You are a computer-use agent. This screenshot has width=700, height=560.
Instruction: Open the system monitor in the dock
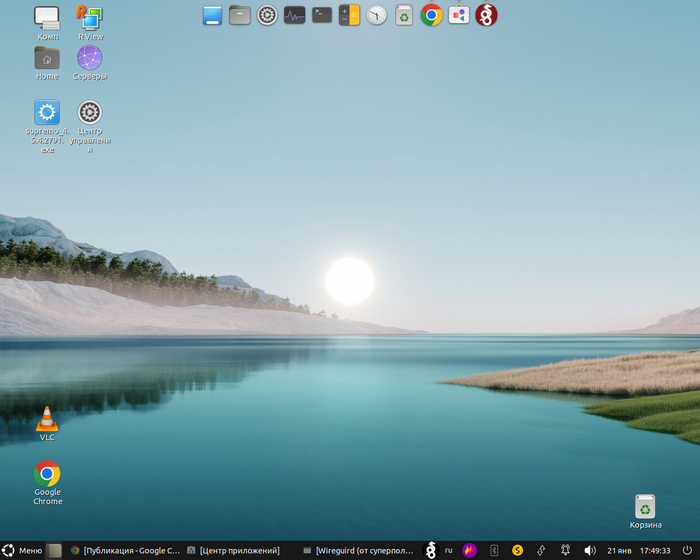(x=295, y=15)
